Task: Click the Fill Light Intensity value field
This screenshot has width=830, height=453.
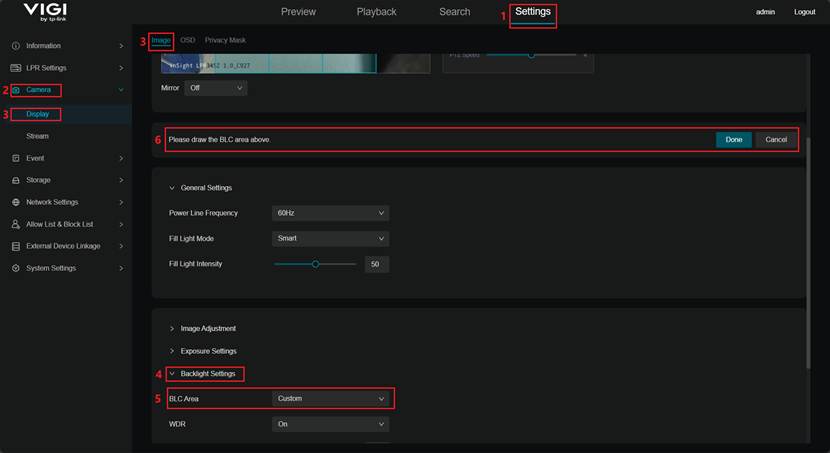Action: [376, 264]
